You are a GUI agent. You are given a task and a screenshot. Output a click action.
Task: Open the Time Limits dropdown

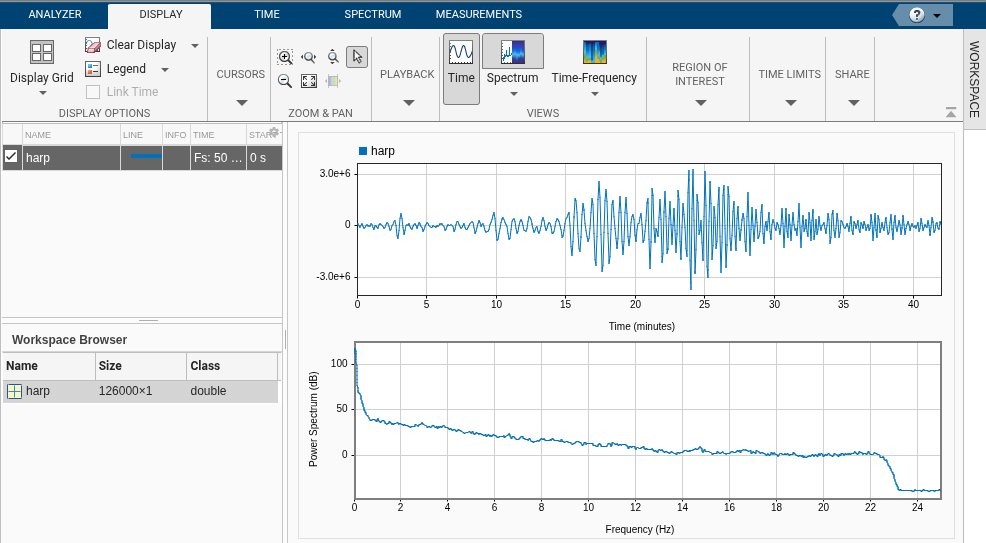tap(790, 102)
